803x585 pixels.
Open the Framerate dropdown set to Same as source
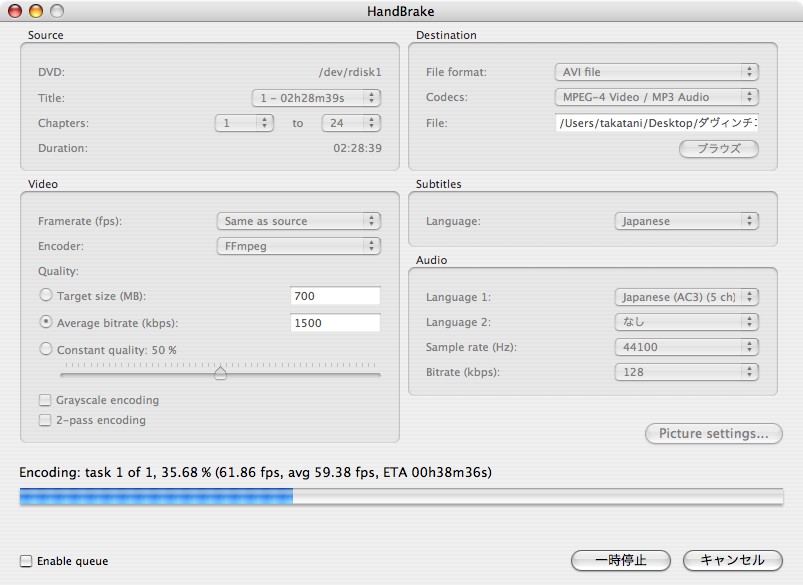pos(299,221)
